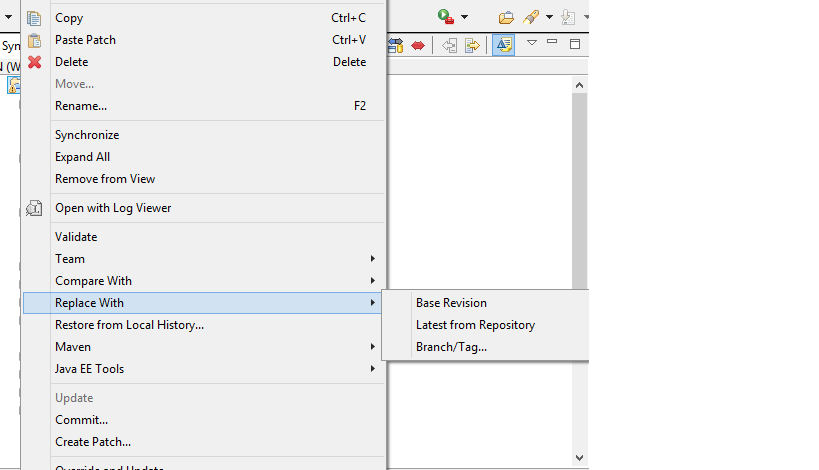Click the red X Delete icon

34,62
